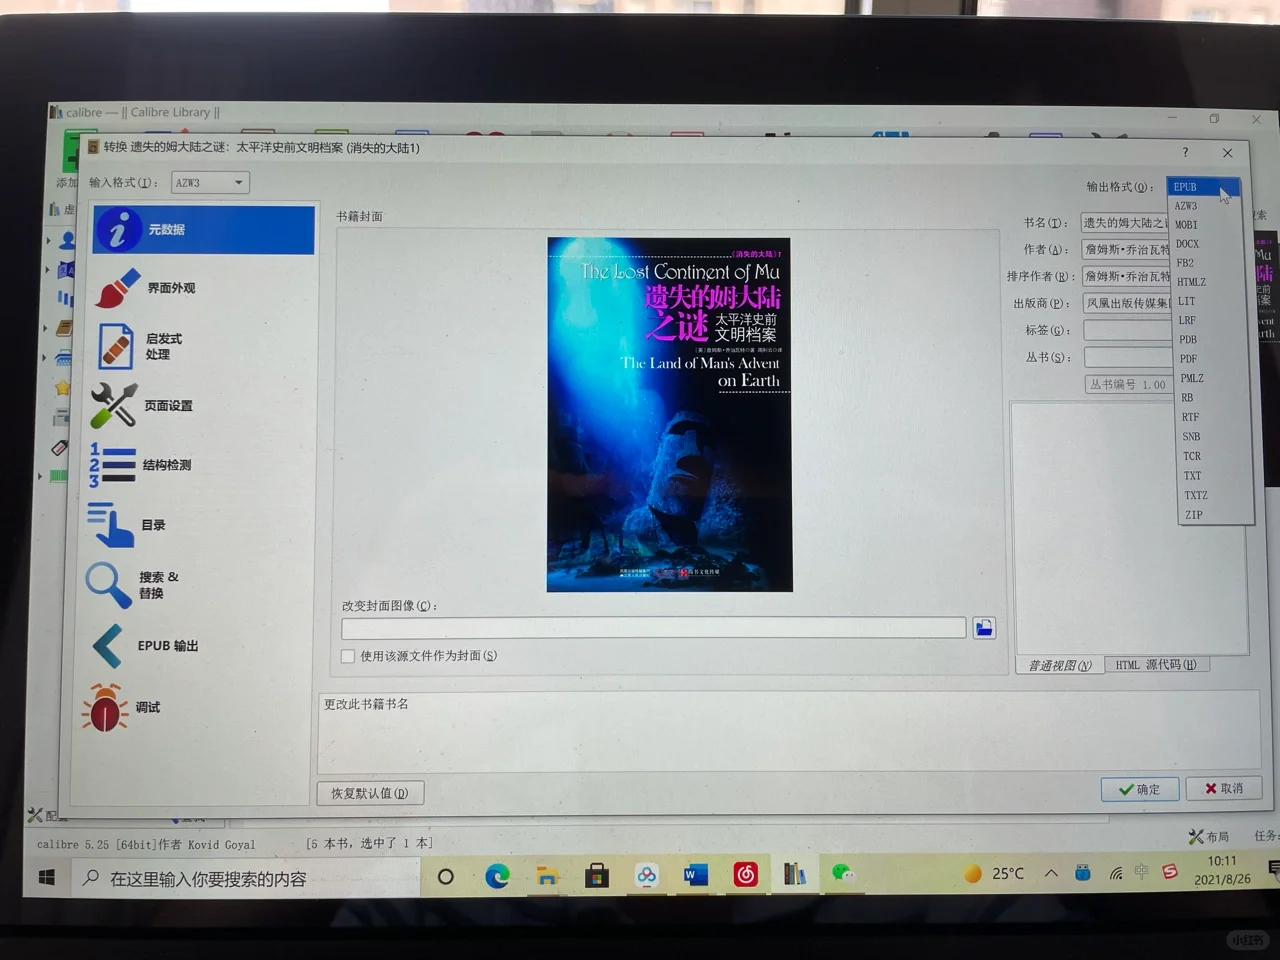Screen dimensions: 1280x960
Task: Click the help question mark in dialog title
Action: [1185, 152]
